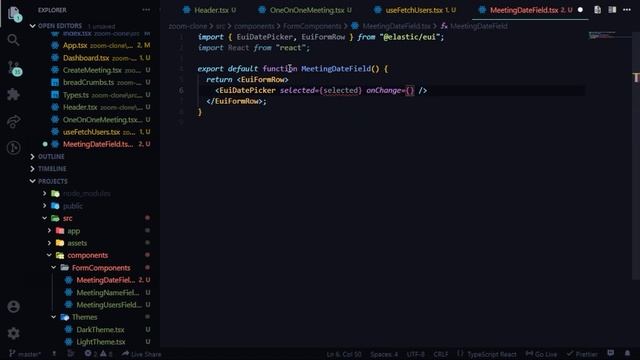Image resolution: width=640 pixels, height=360 pixels.
Task: Click Go Live in the status bar
Action: [x=541, y=354]
